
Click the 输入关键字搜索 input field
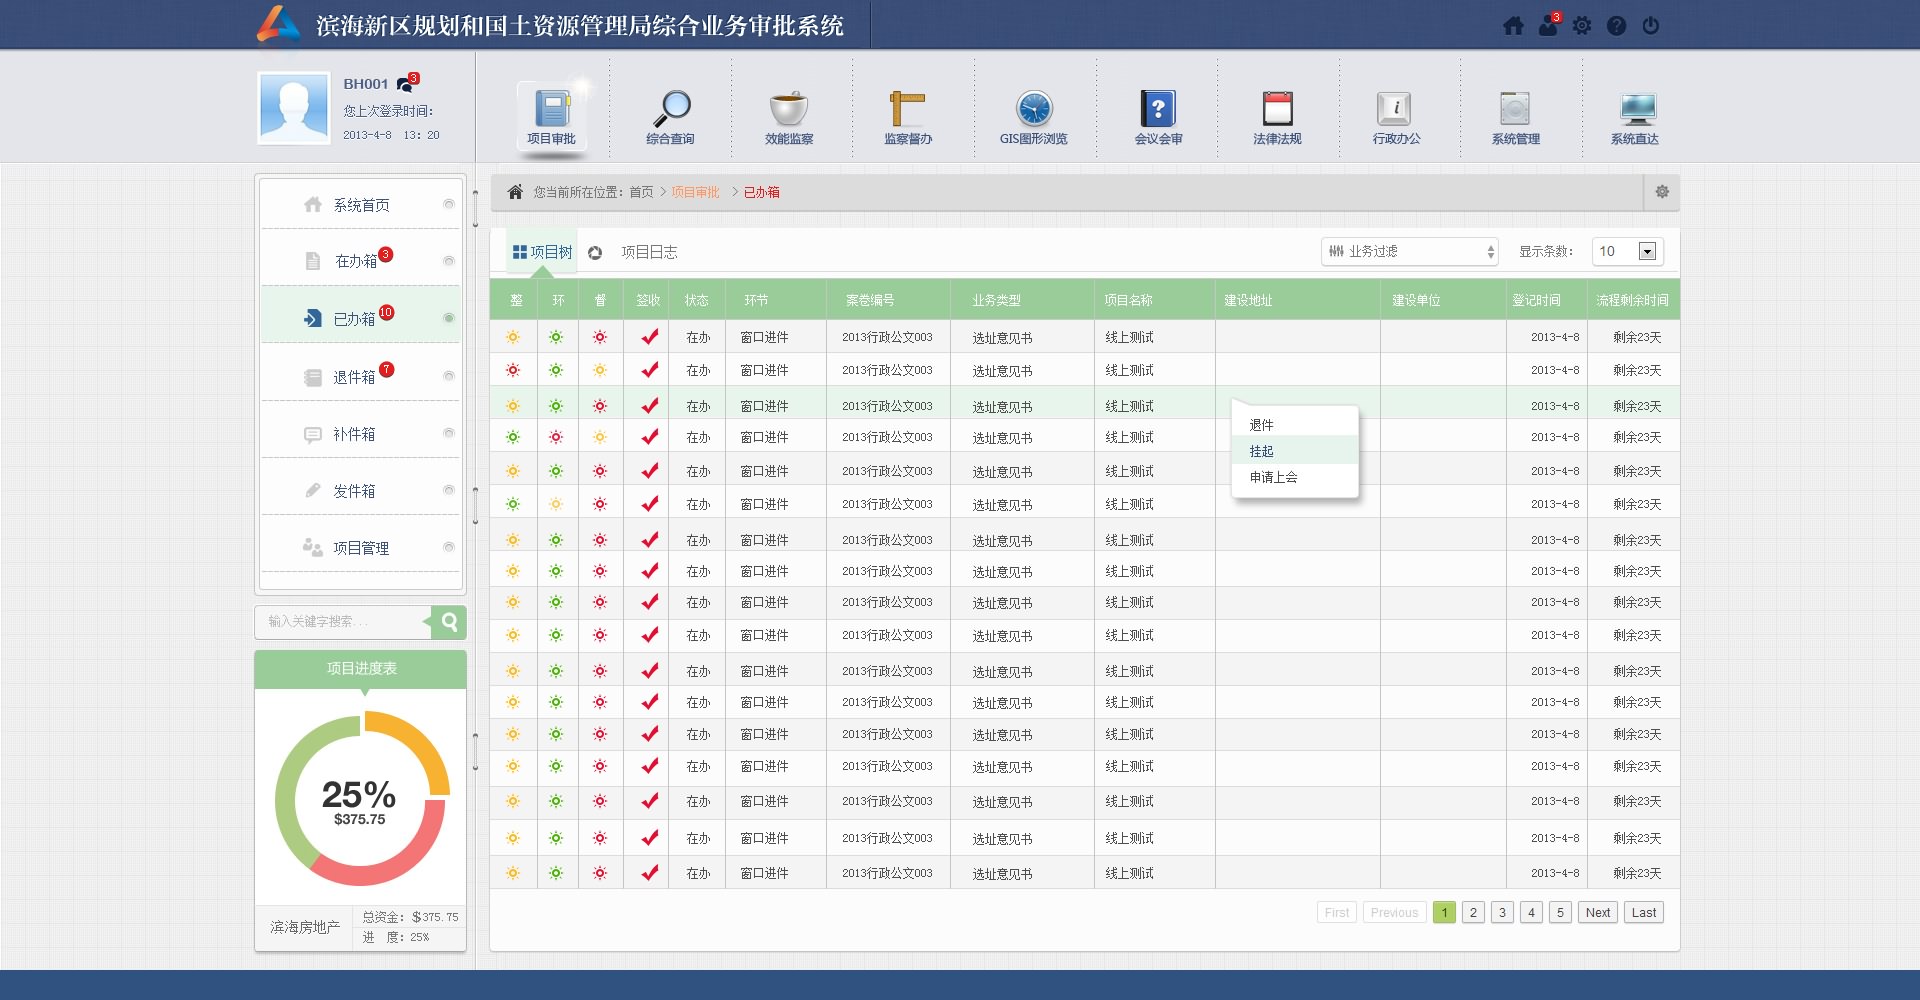(x=343, y=622)
